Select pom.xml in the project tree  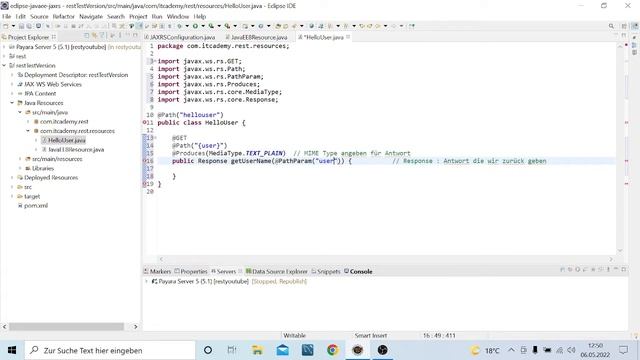(x=36, y=206)
